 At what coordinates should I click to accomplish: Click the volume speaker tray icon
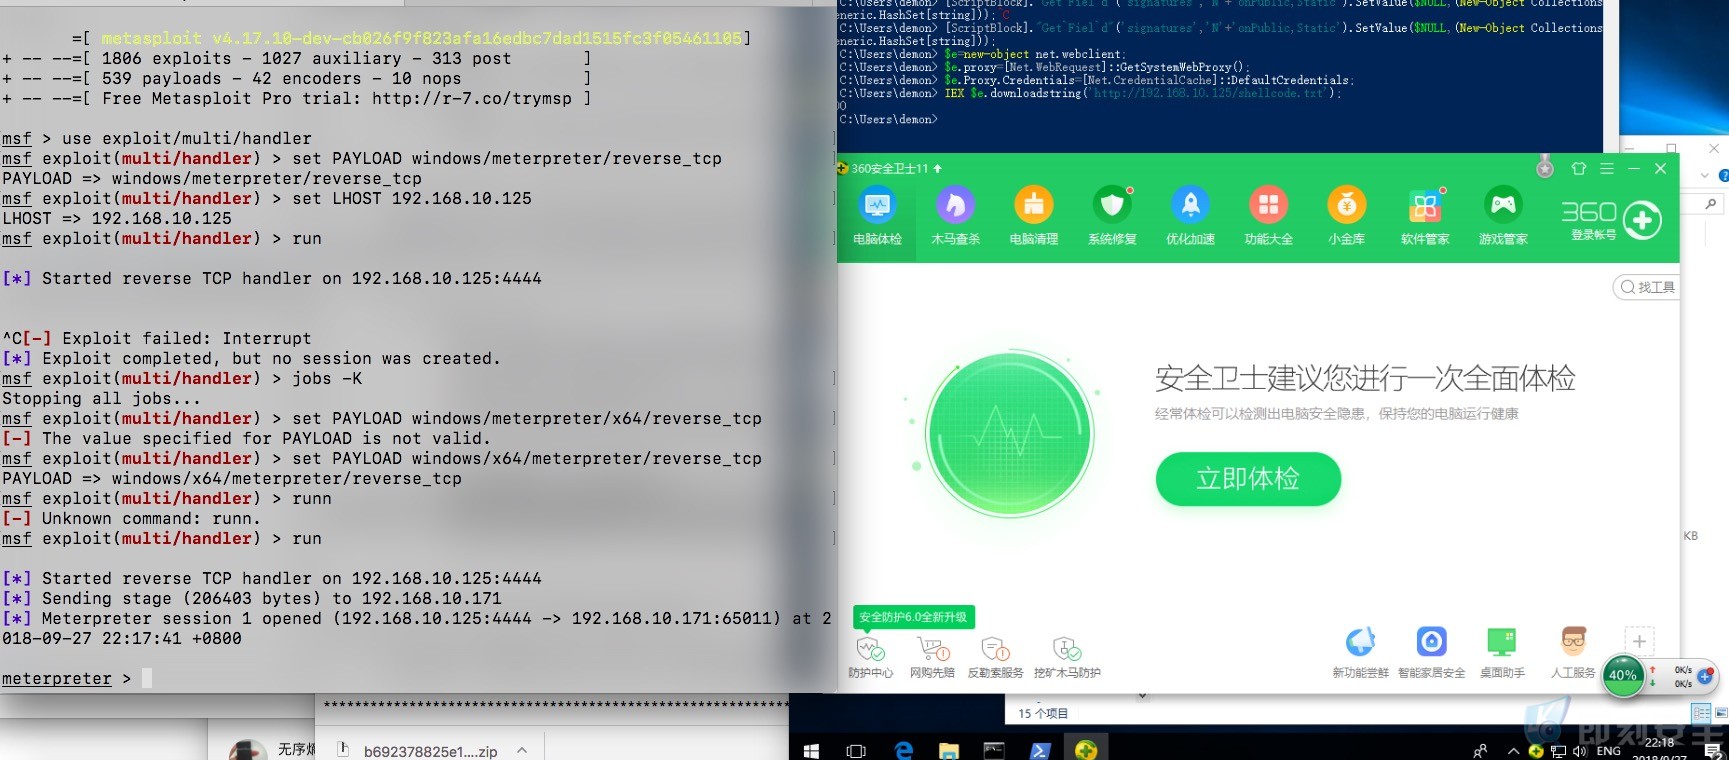pyautogui.click(x=1579, y=751)
